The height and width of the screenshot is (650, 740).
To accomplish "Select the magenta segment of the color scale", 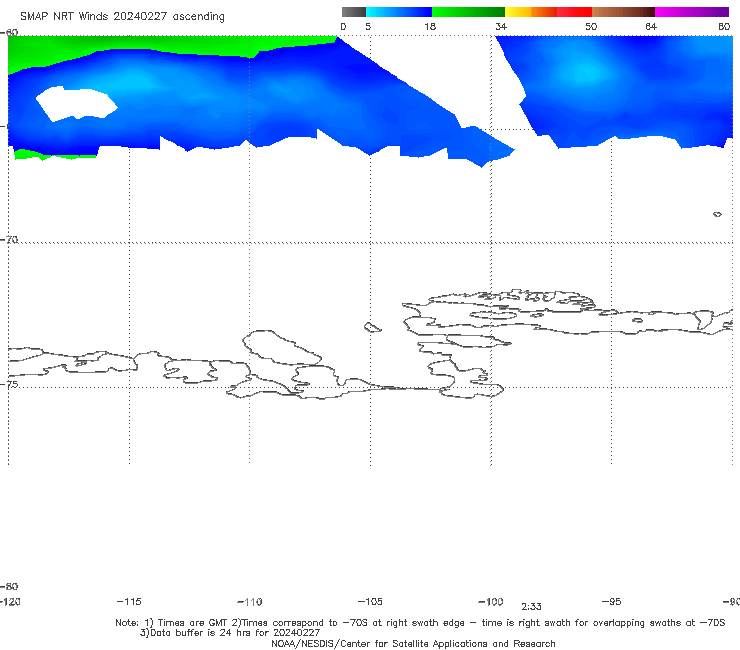I will 692,12.
